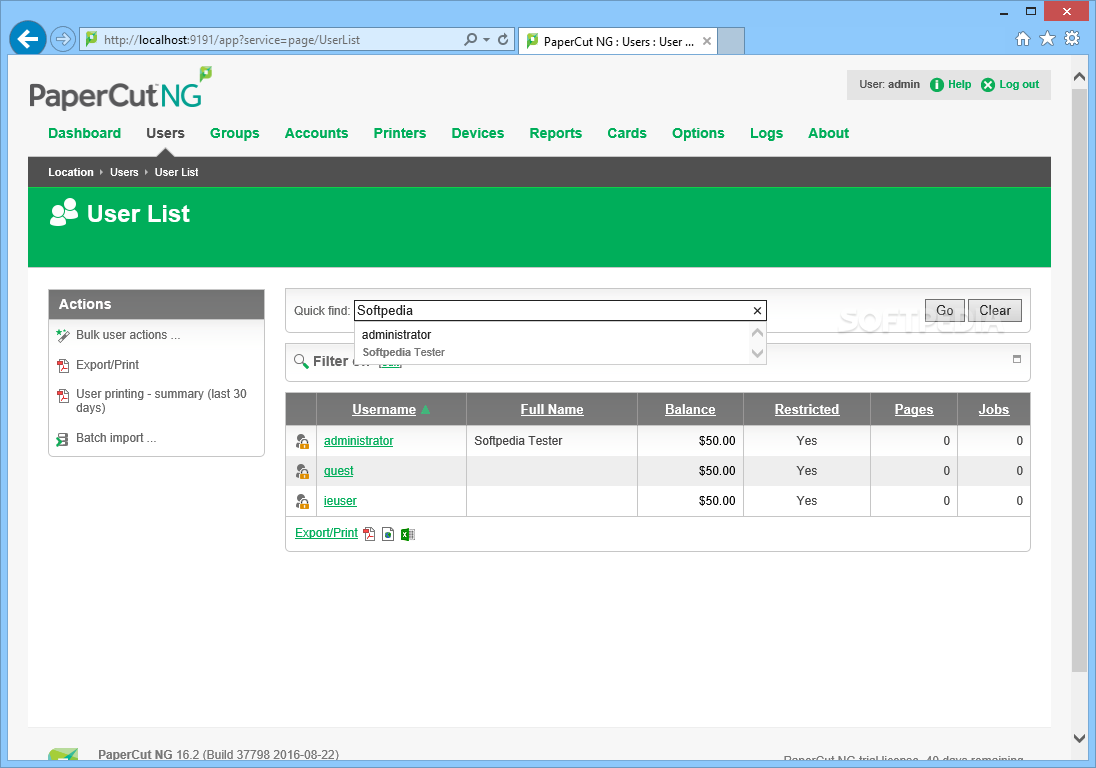Open the About tab

click(828, 133)
